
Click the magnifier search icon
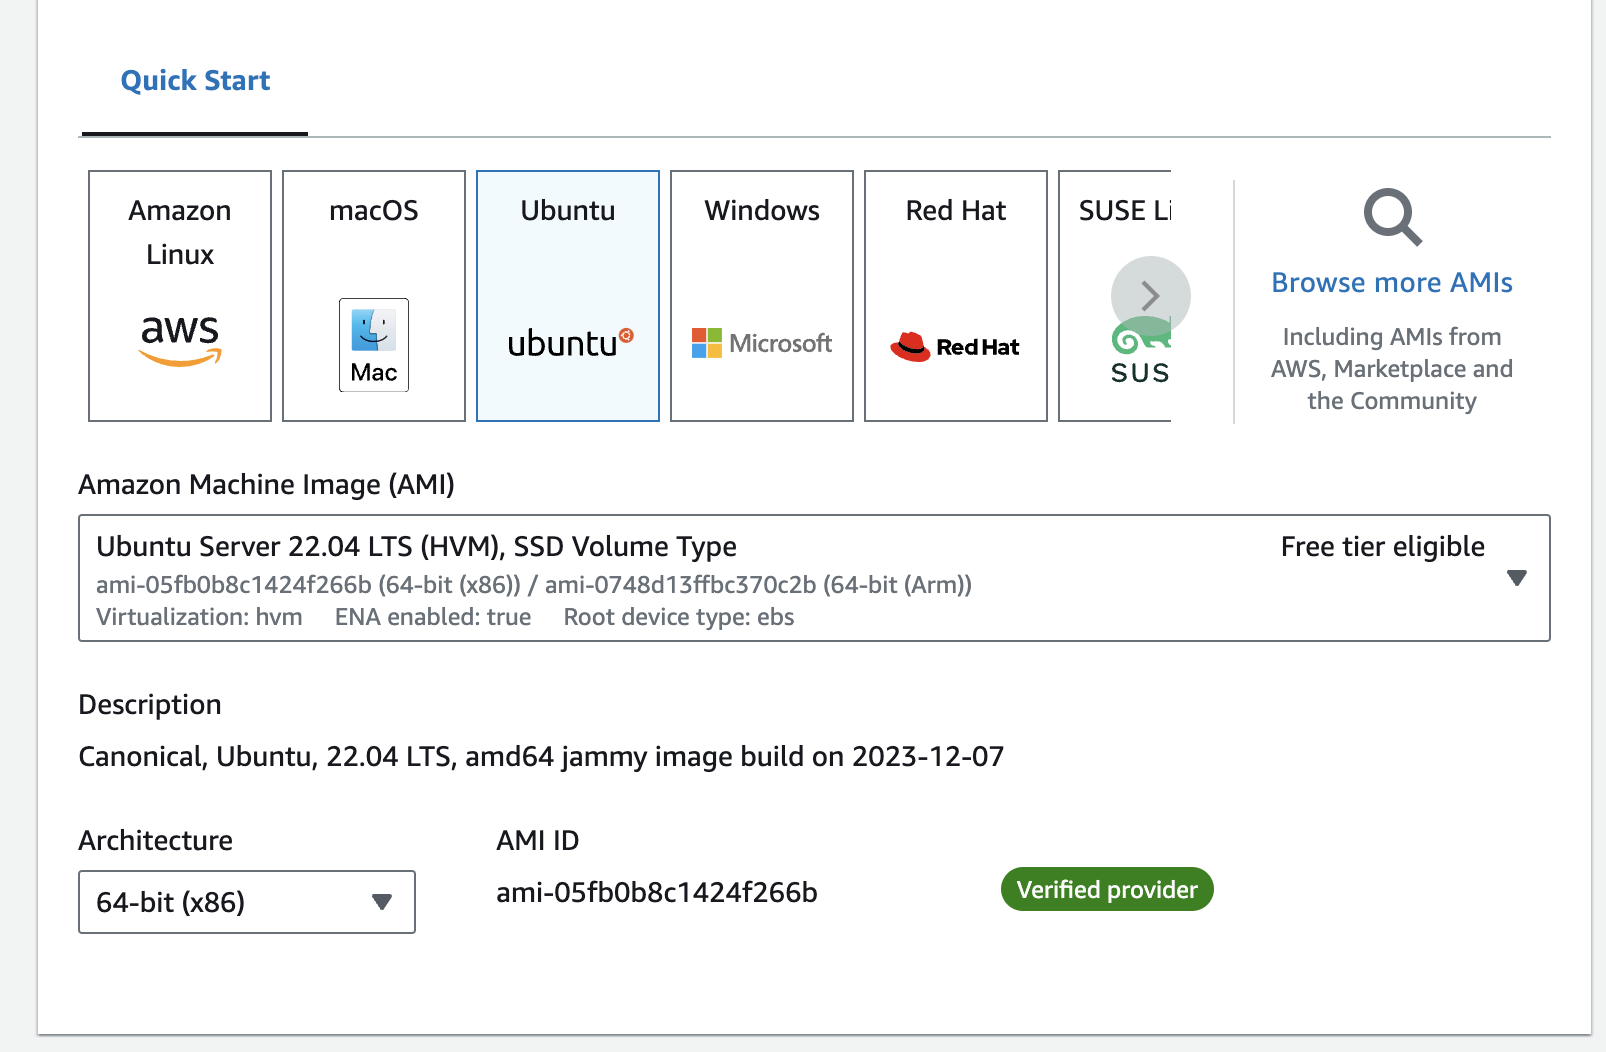1392,217
